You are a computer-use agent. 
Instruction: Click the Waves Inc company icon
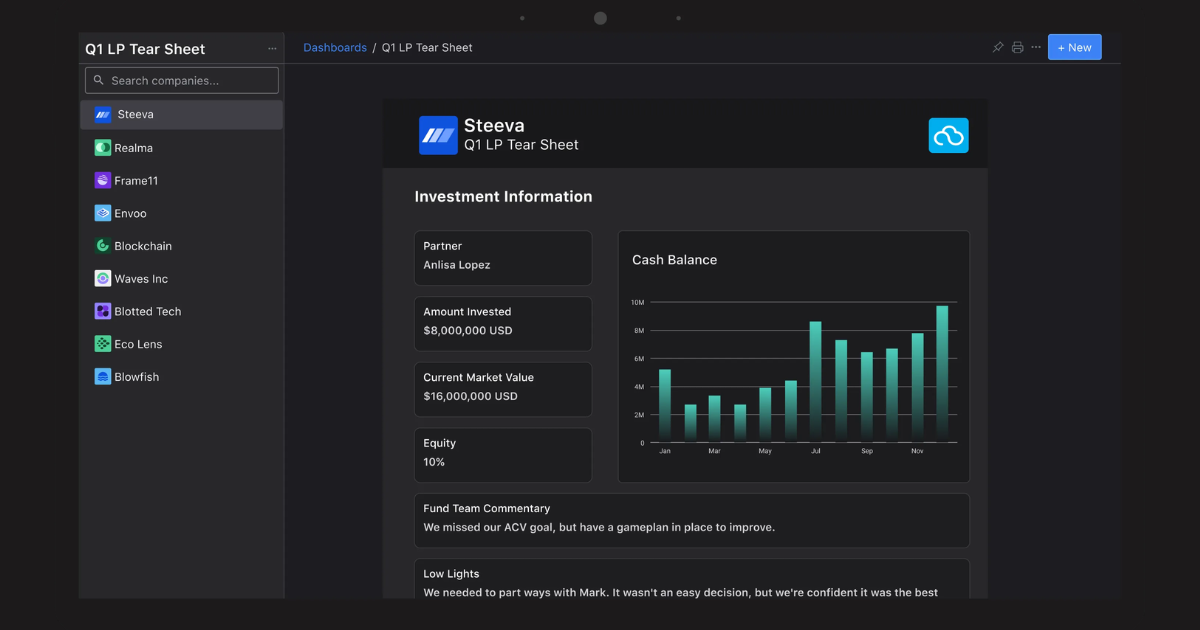103,279
